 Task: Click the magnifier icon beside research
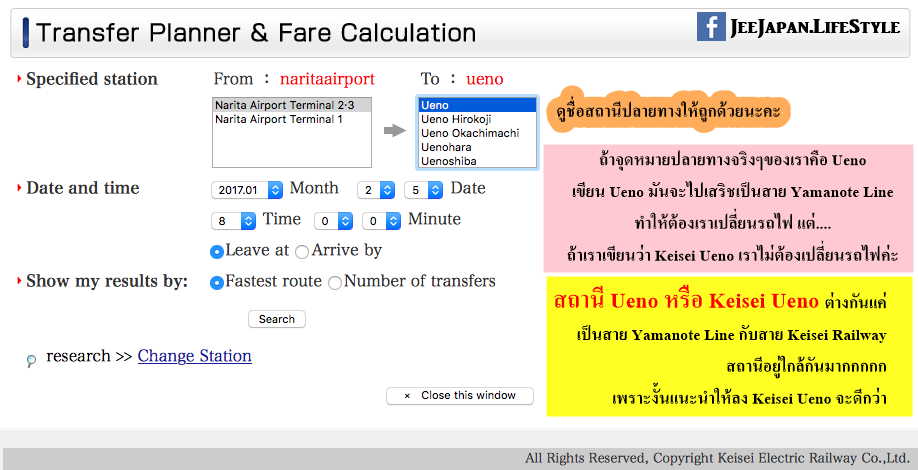(32, 361)
